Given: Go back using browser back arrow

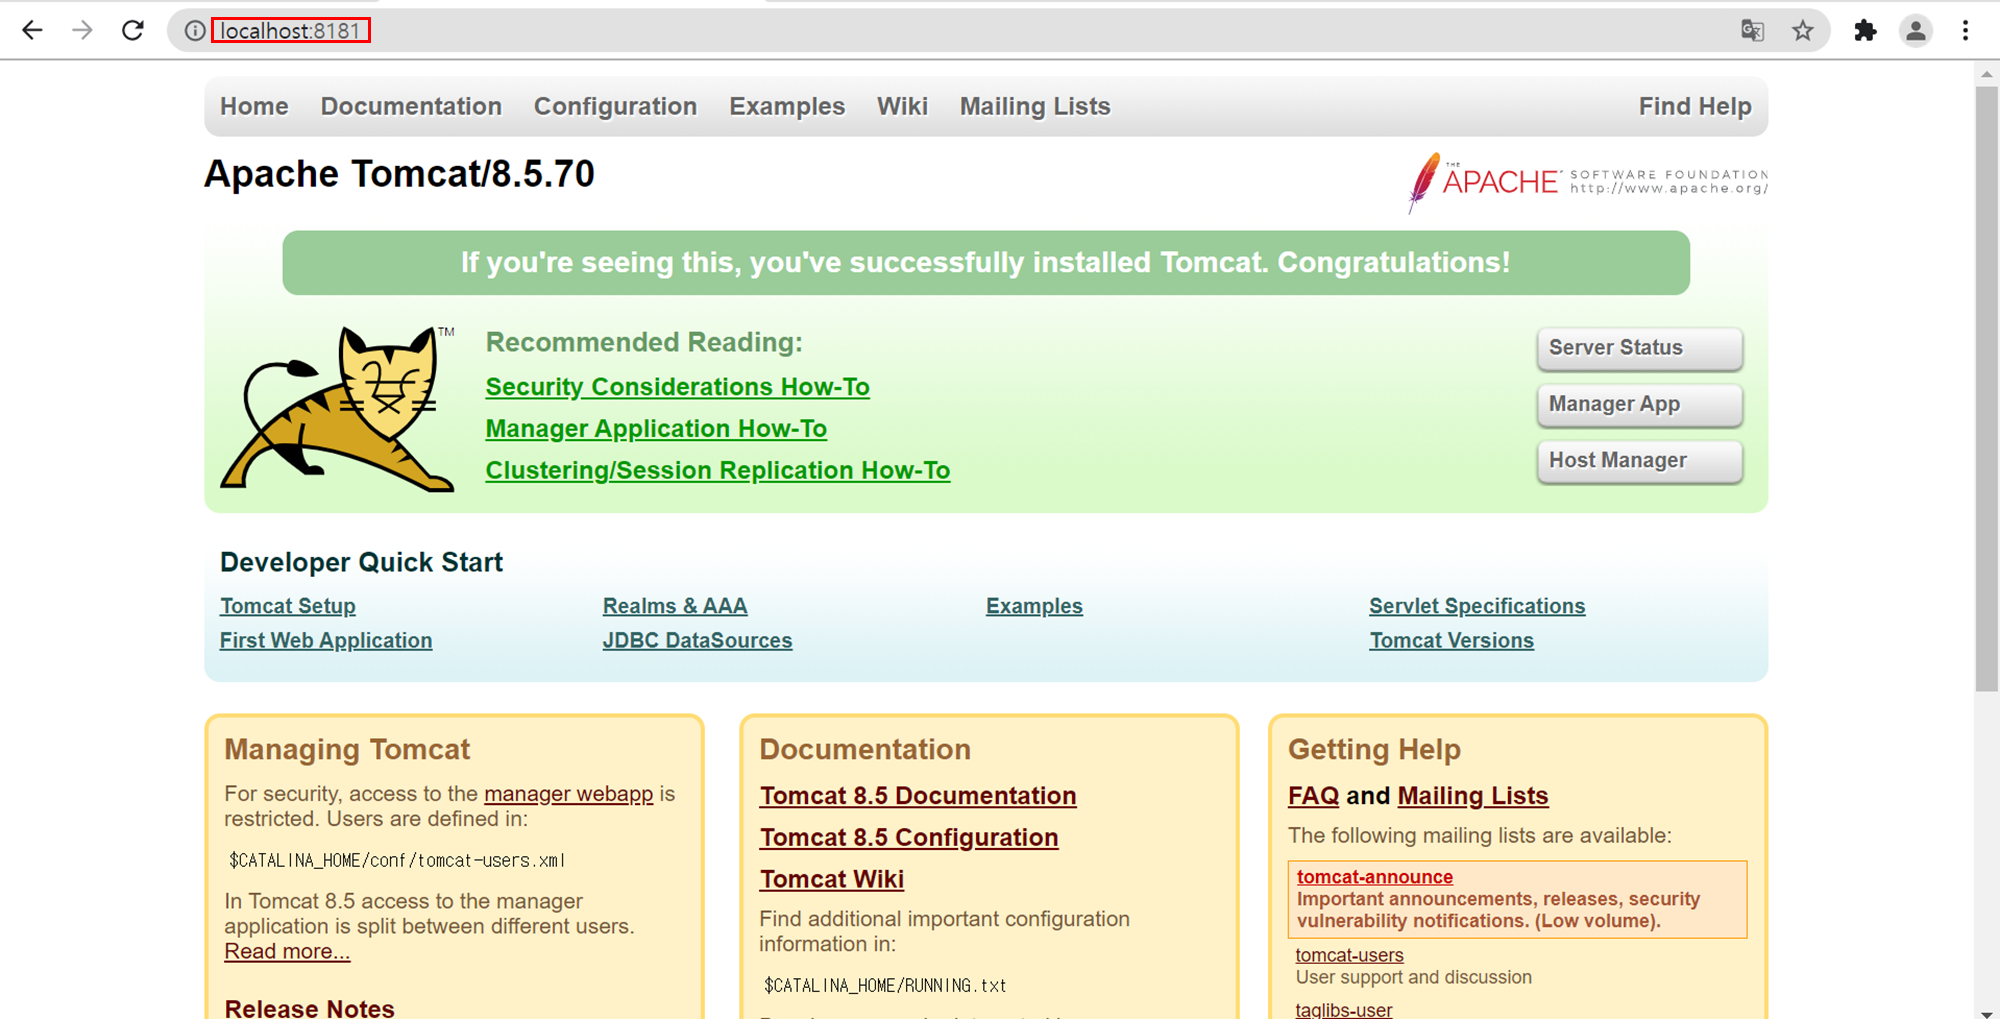Looking at the screenshot, I should (x=32, y=31).
